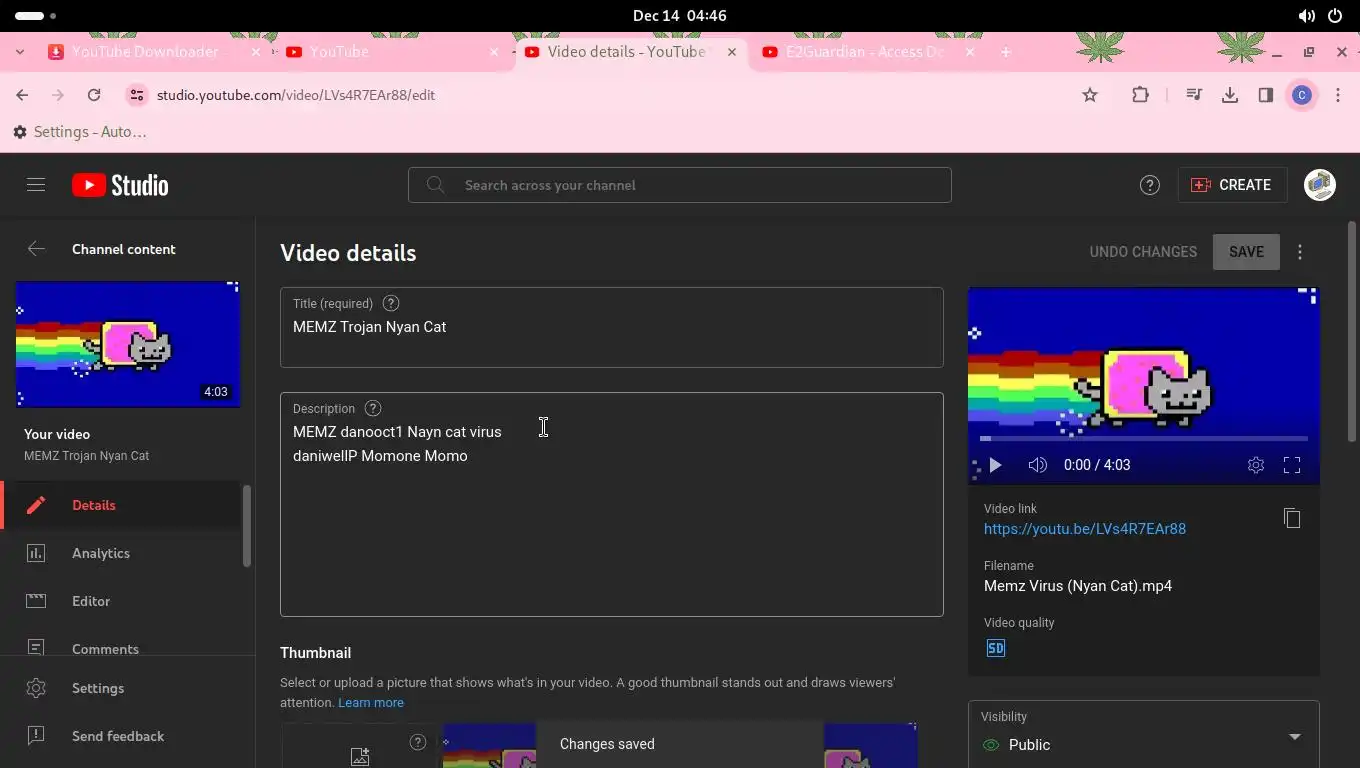Mute the video preview volume
This screenshot has height=768, width=1360.
click(x=1038, y=465)
